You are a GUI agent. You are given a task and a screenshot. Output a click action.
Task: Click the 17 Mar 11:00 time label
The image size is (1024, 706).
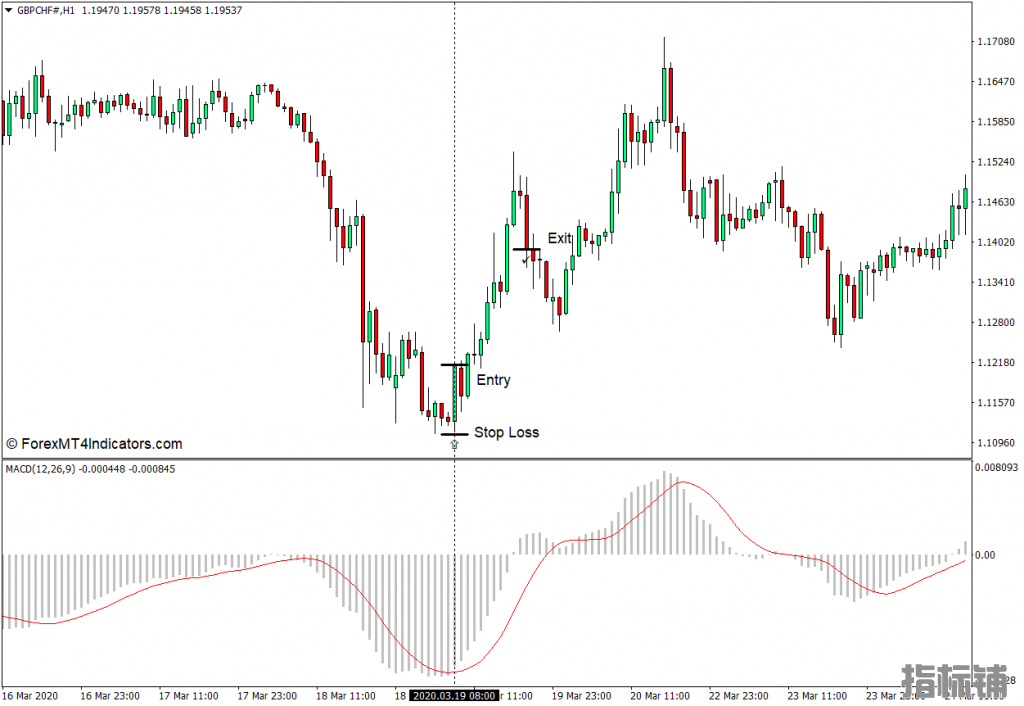pos(189,696)
